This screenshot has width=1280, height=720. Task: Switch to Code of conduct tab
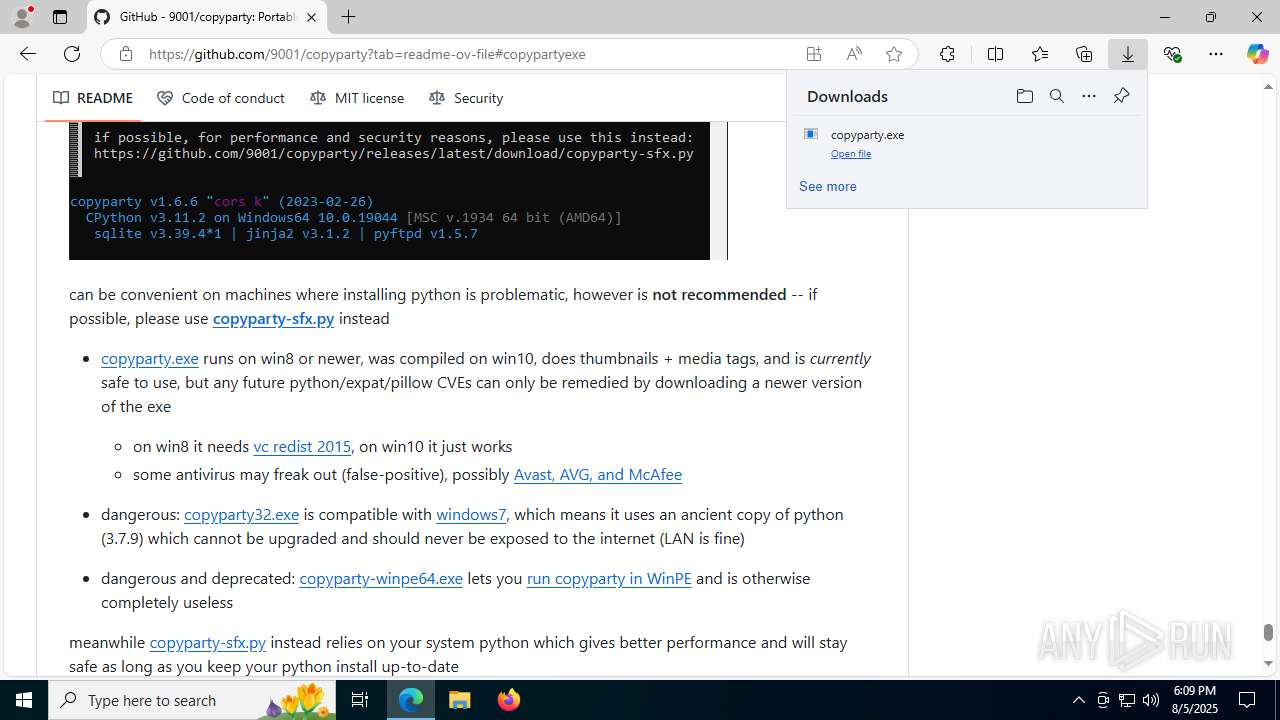tap(221, 98)
